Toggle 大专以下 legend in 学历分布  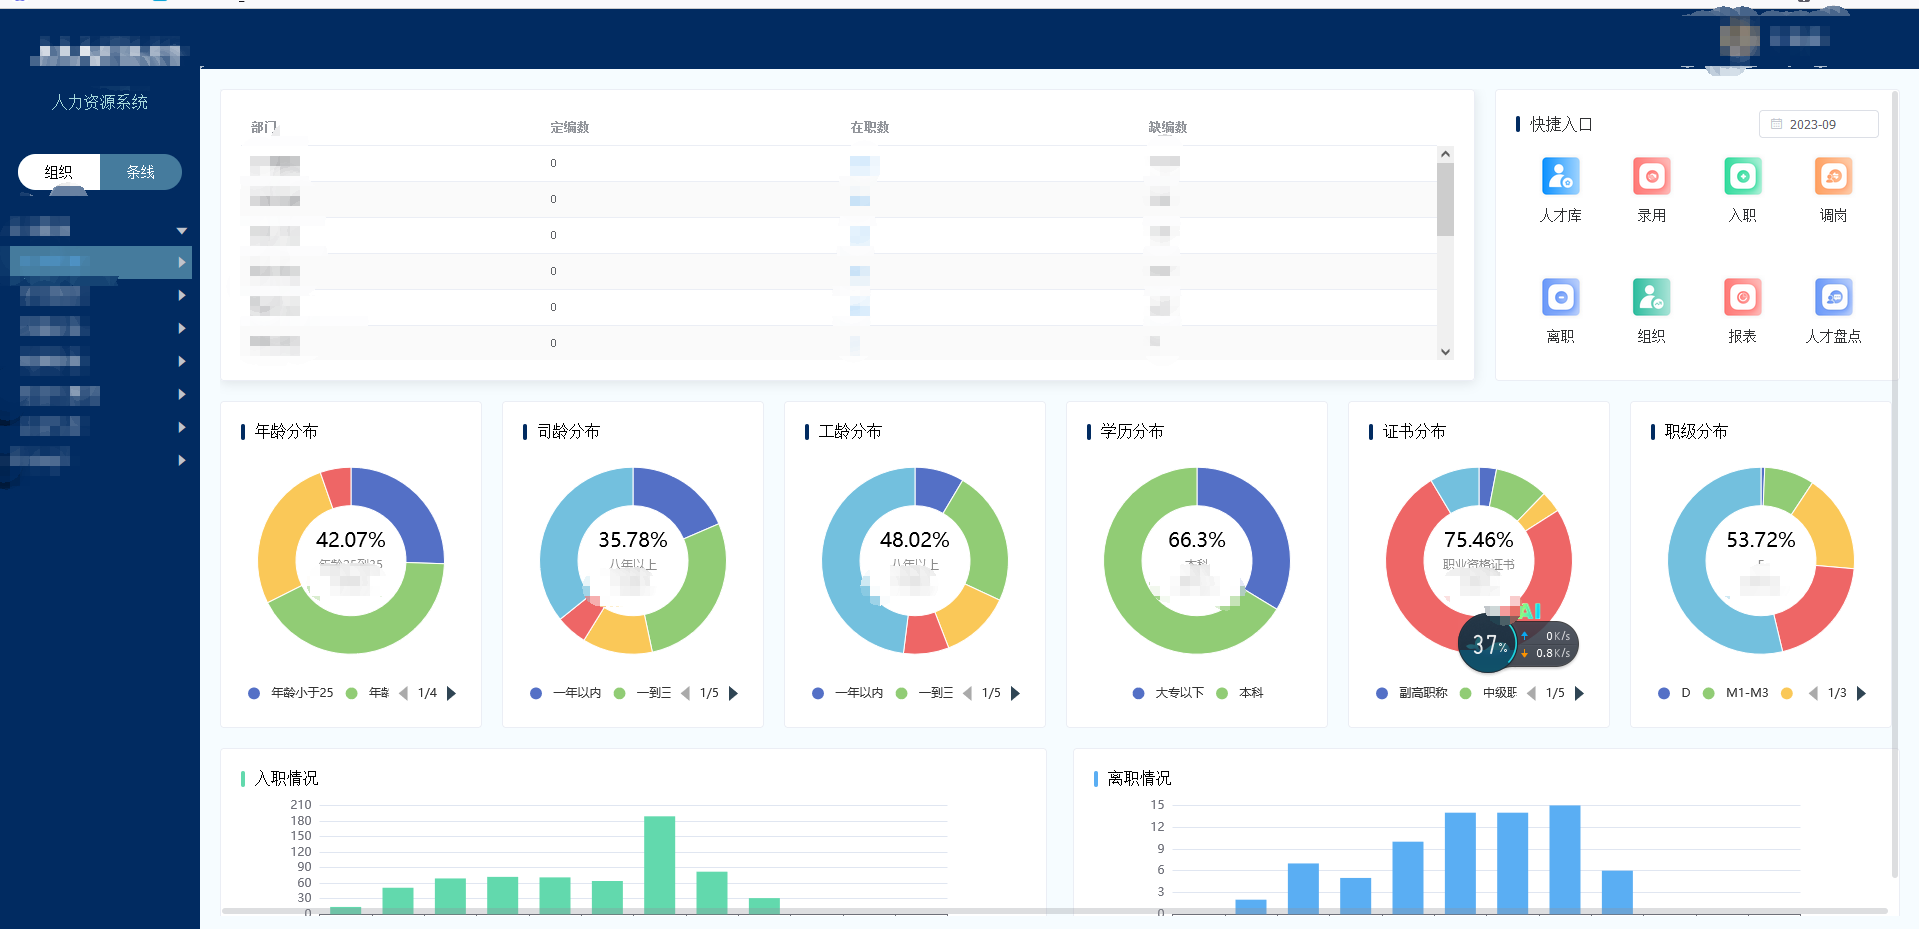click(x=1168, y=693)
